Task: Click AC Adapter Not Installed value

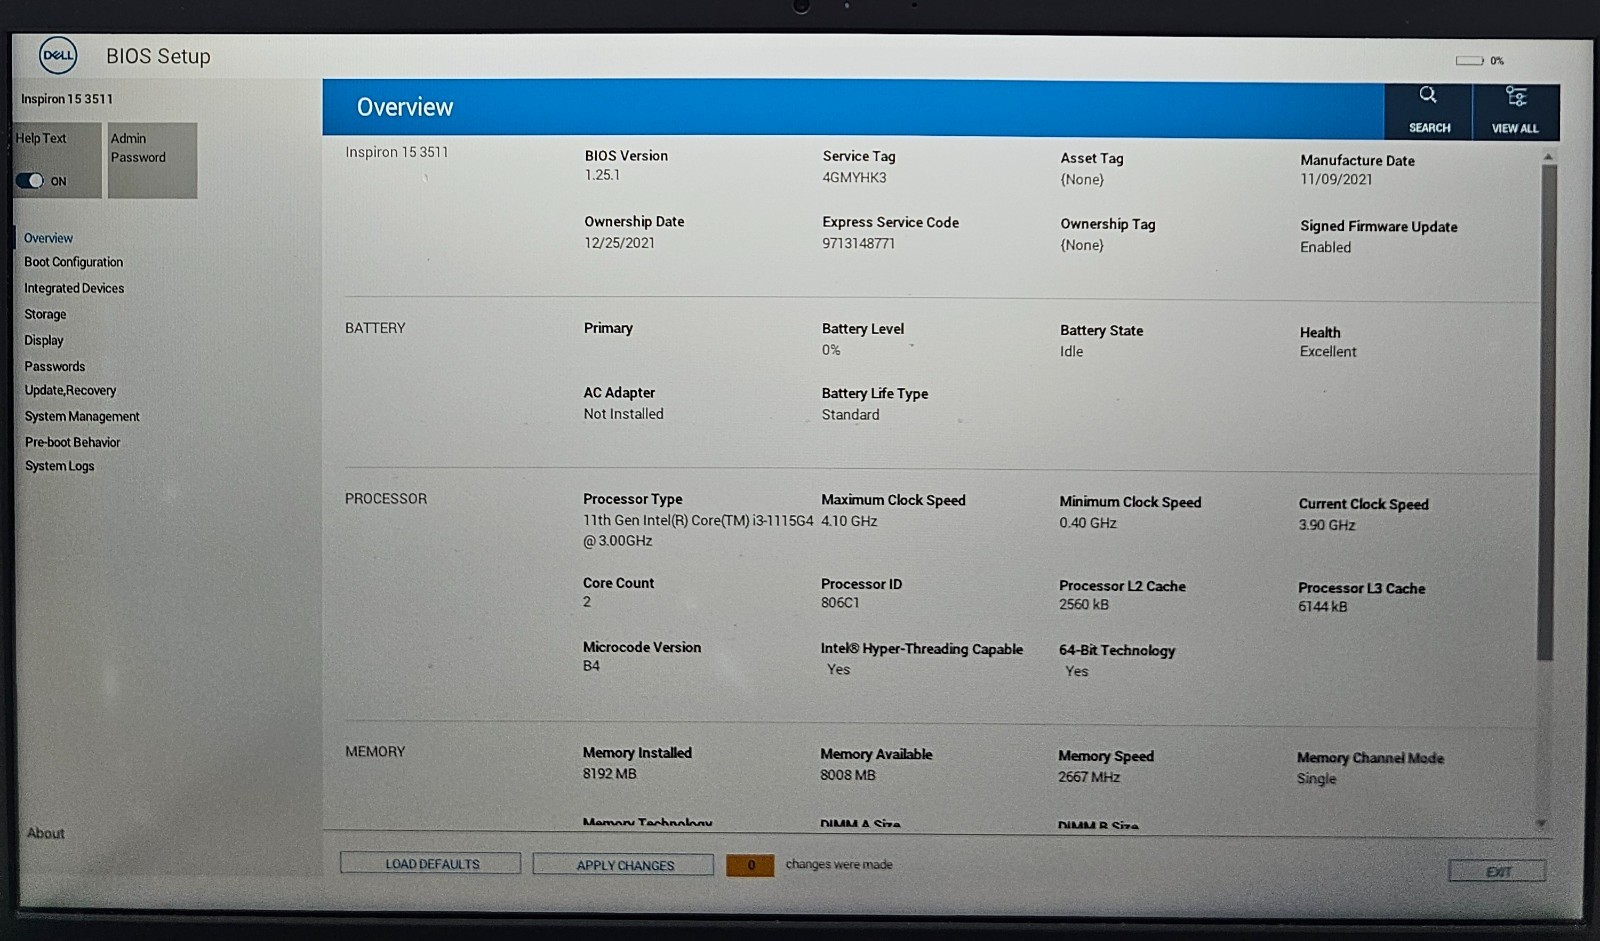Action: point(623,414)
